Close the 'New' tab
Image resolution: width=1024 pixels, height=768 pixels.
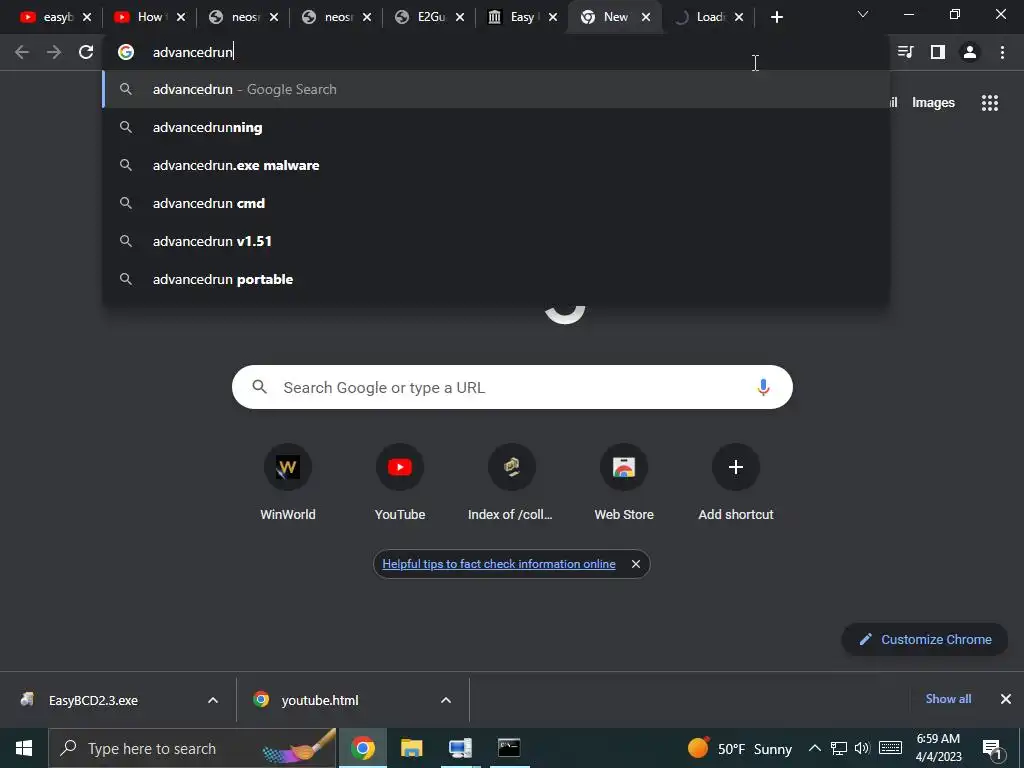(646, 17)
